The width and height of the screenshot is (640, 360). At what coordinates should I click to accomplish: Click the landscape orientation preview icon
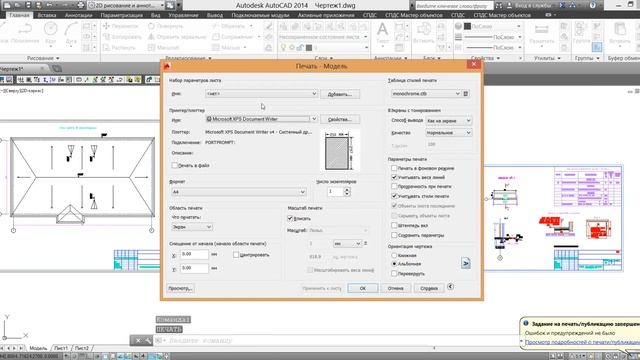pyautogui.click(x=465, y=263)
